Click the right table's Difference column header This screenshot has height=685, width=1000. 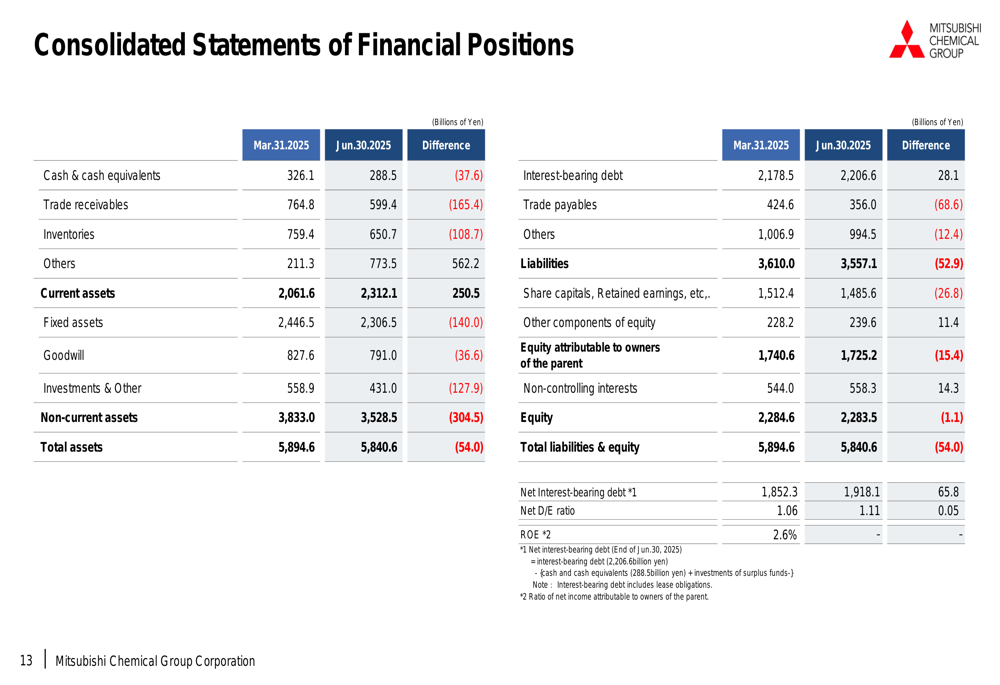point(925,145)
